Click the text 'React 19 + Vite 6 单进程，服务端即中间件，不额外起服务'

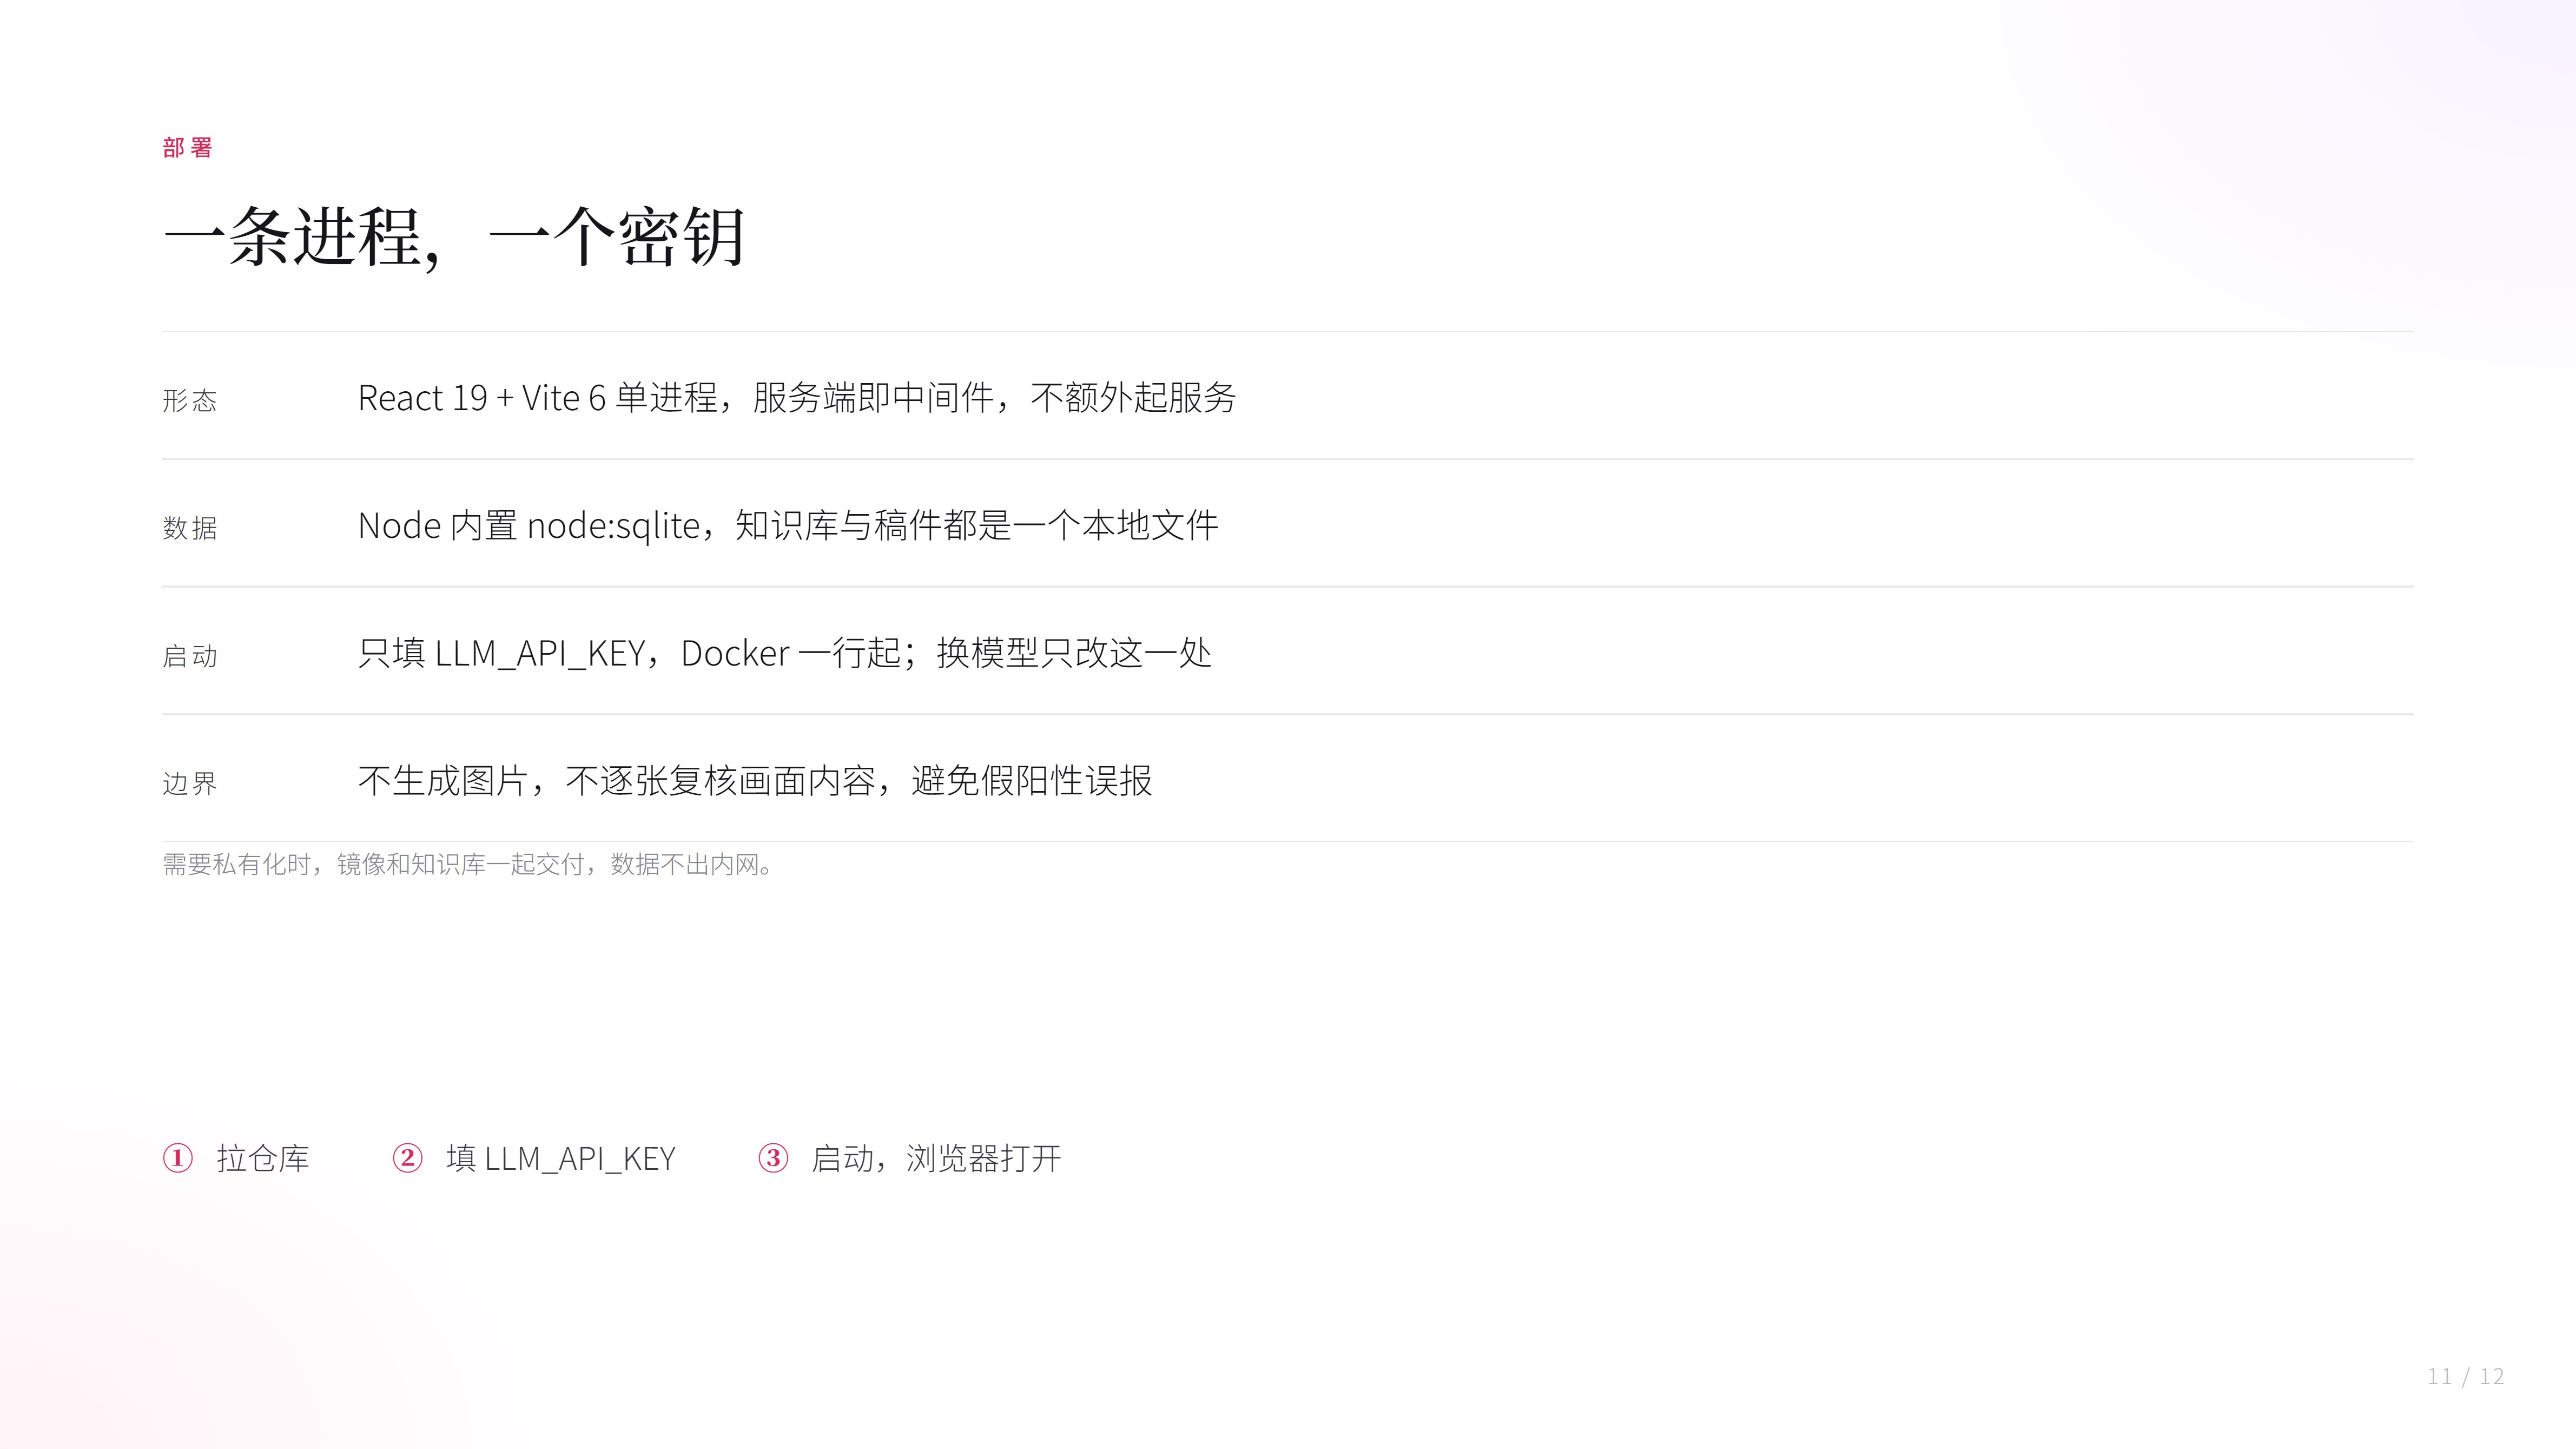(797, 397)
